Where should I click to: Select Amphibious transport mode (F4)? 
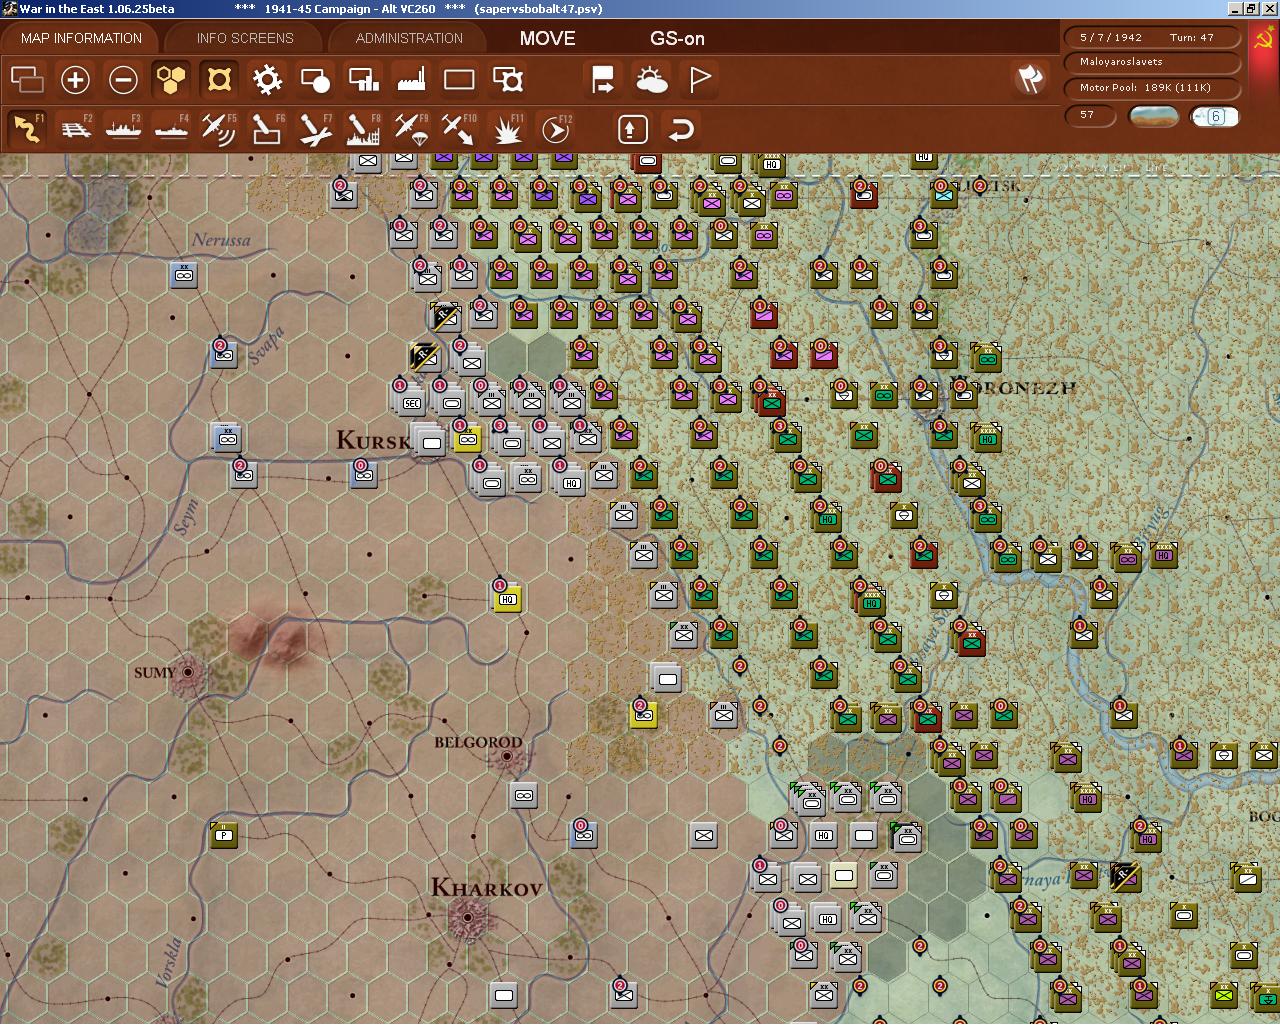tap(172, 129)
